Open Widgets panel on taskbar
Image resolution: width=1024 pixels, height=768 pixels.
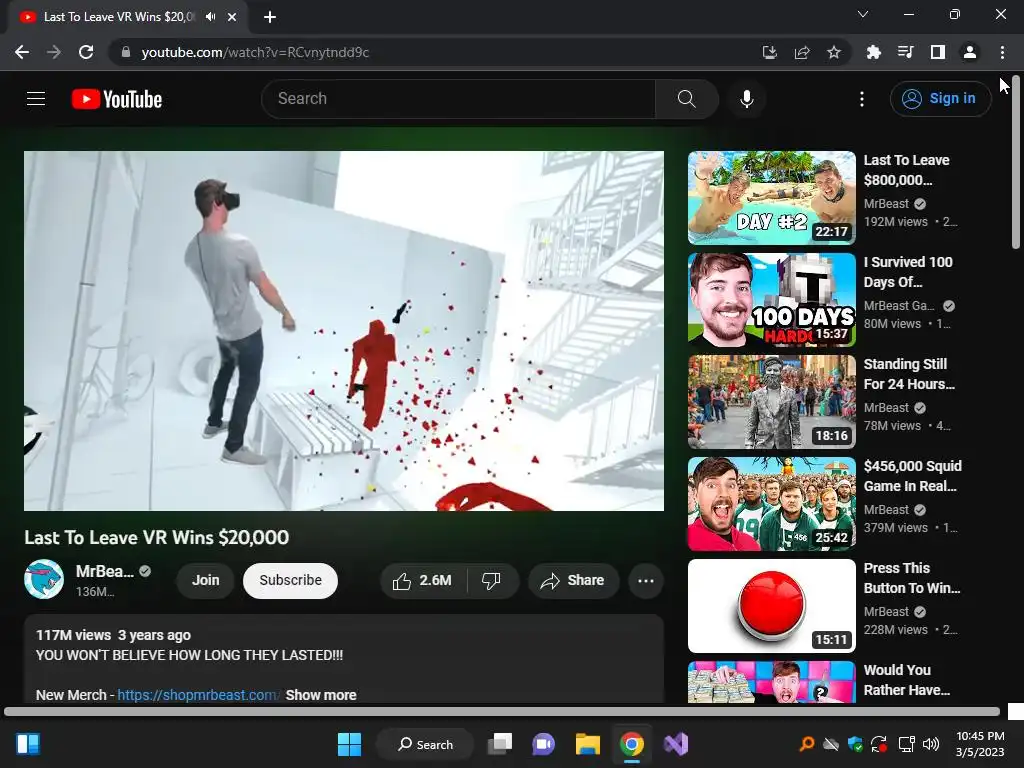(x=27, y=744)
